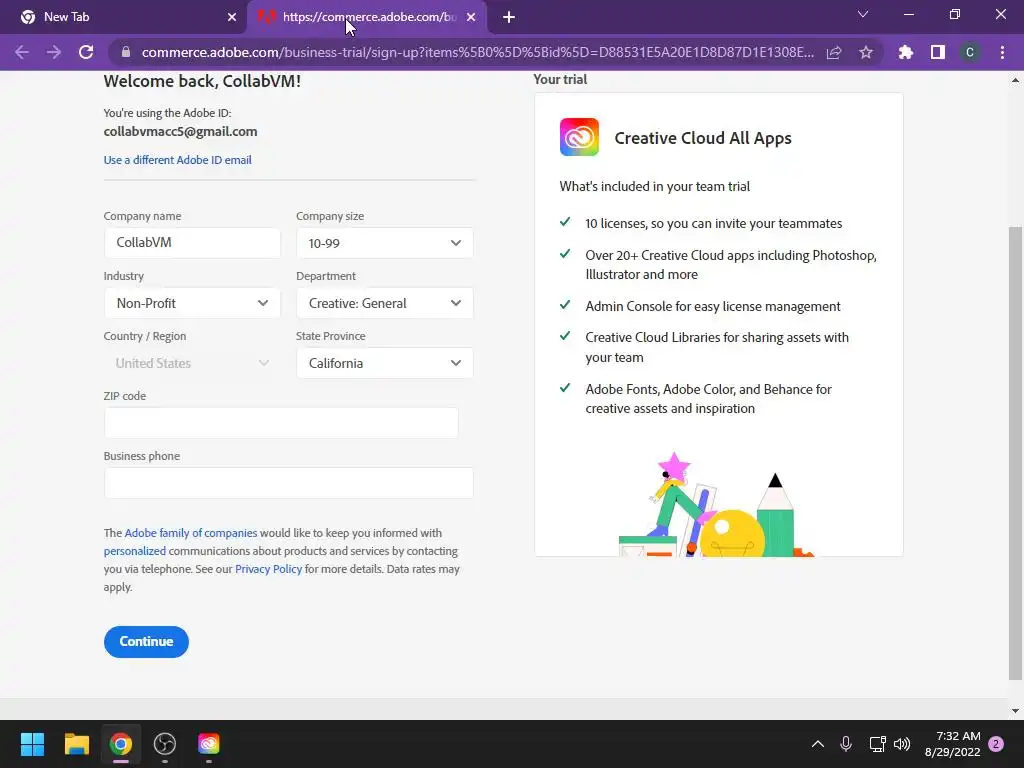Expand the Company size dropdown
1024x768 pixels.
[385, 243]
